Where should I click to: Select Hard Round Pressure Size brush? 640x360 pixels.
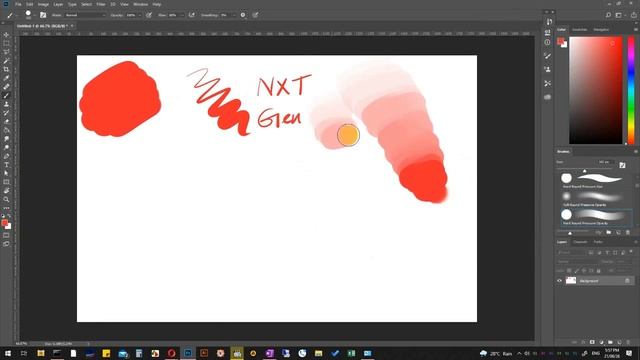tap(595, 180)
